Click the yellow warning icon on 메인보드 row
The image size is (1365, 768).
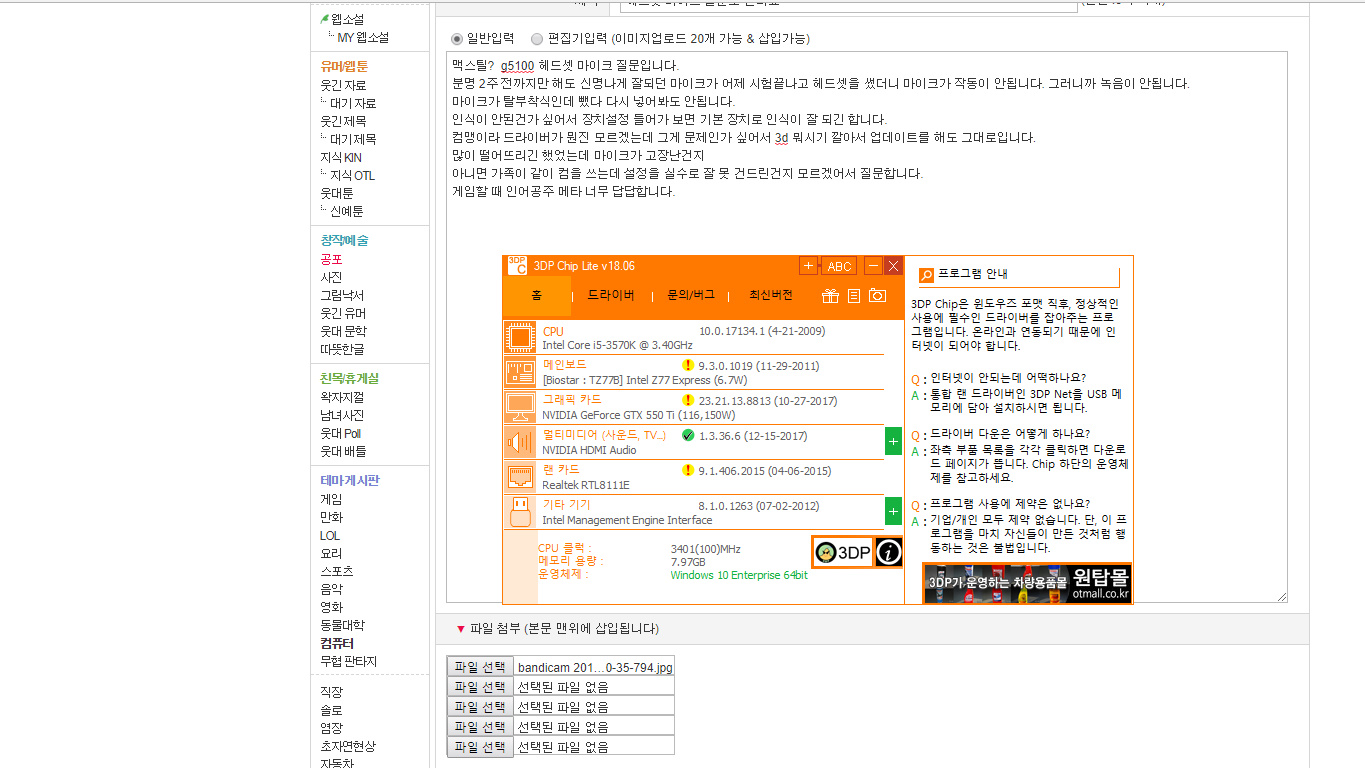(687, 366)
